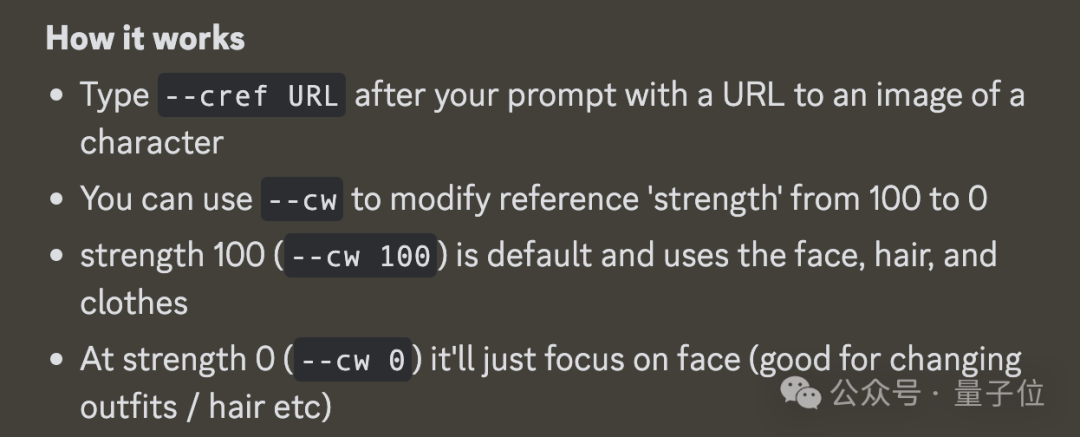Viewport: 1080px width, 437px height.
Task: Click the bullet point before 'You can use'
Action: coord(58,199)
